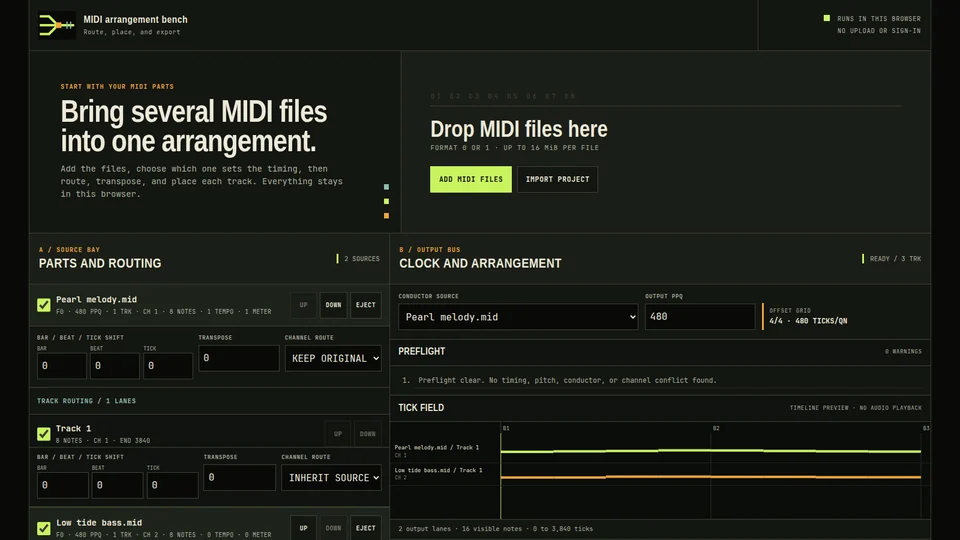Click the Track 1 DOWN button

tap(367, 434)
